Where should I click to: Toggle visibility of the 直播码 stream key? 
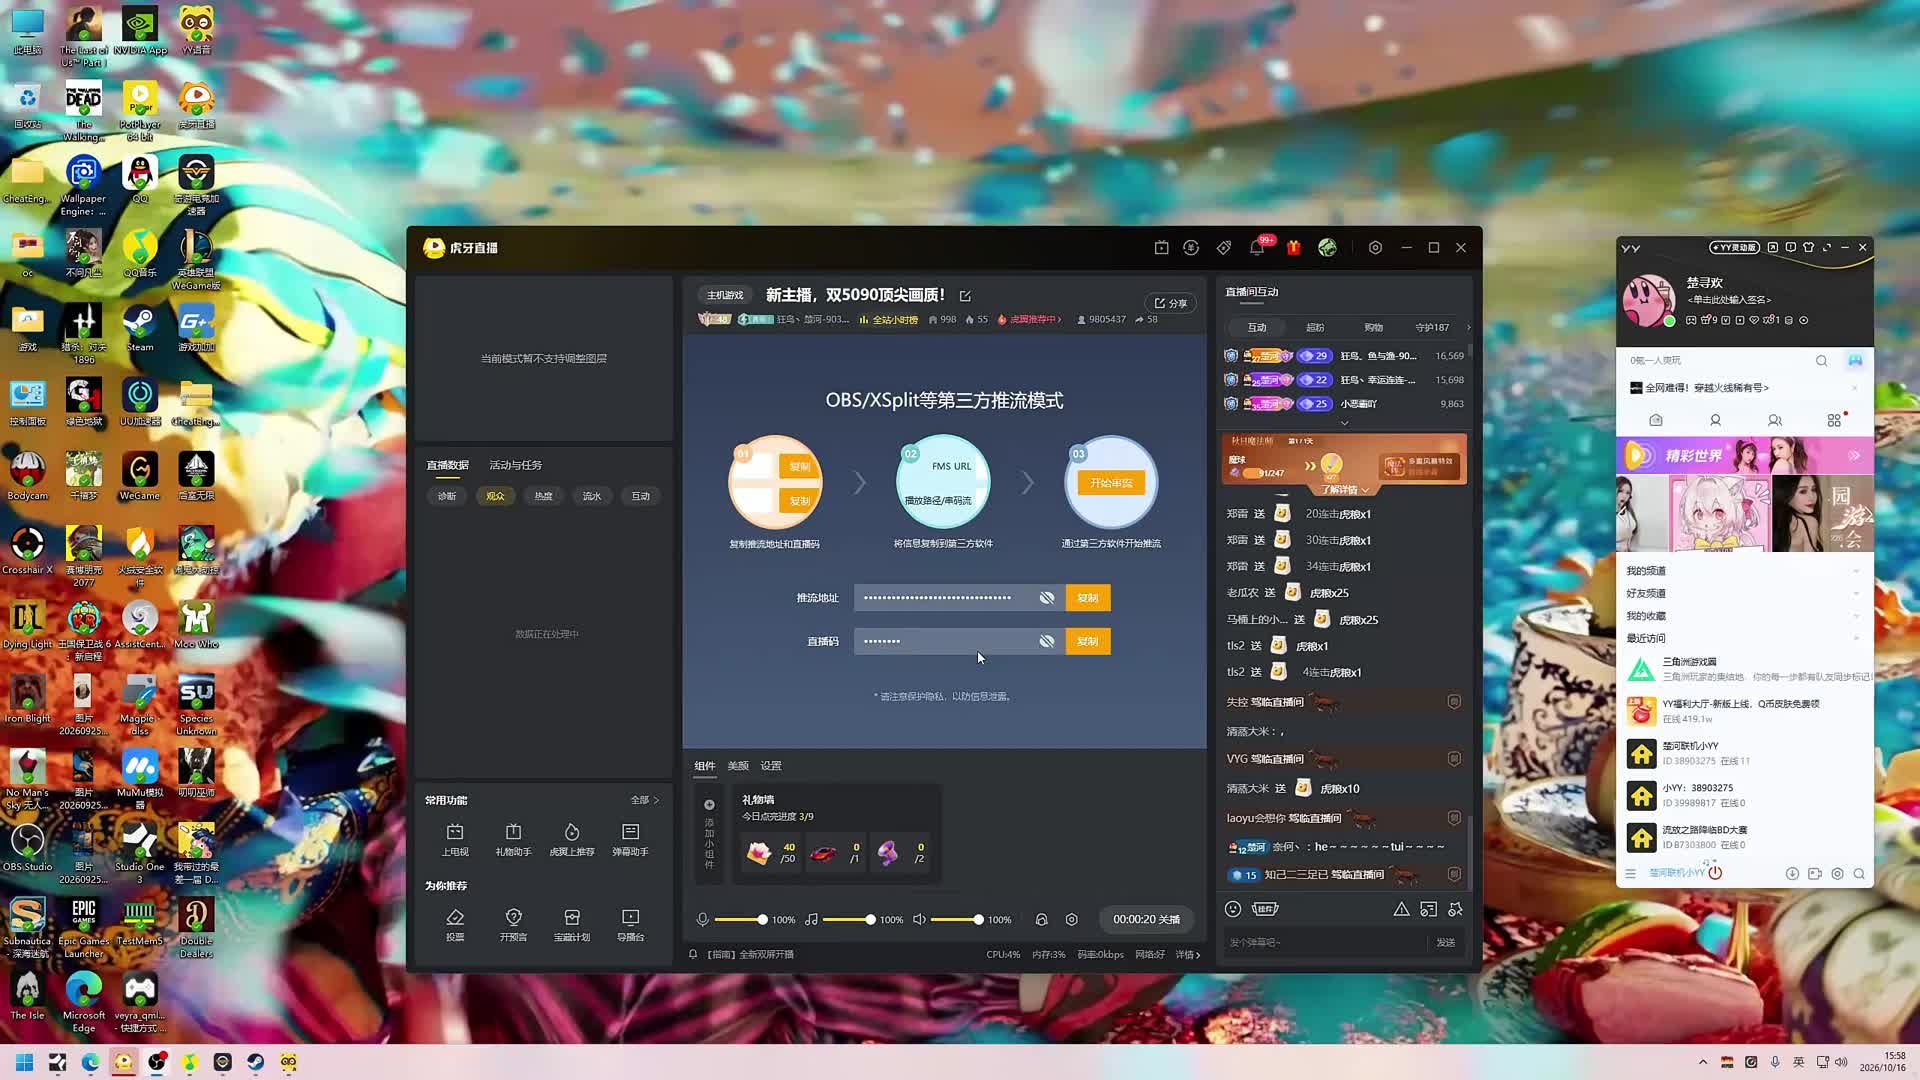coord(1047,642)
